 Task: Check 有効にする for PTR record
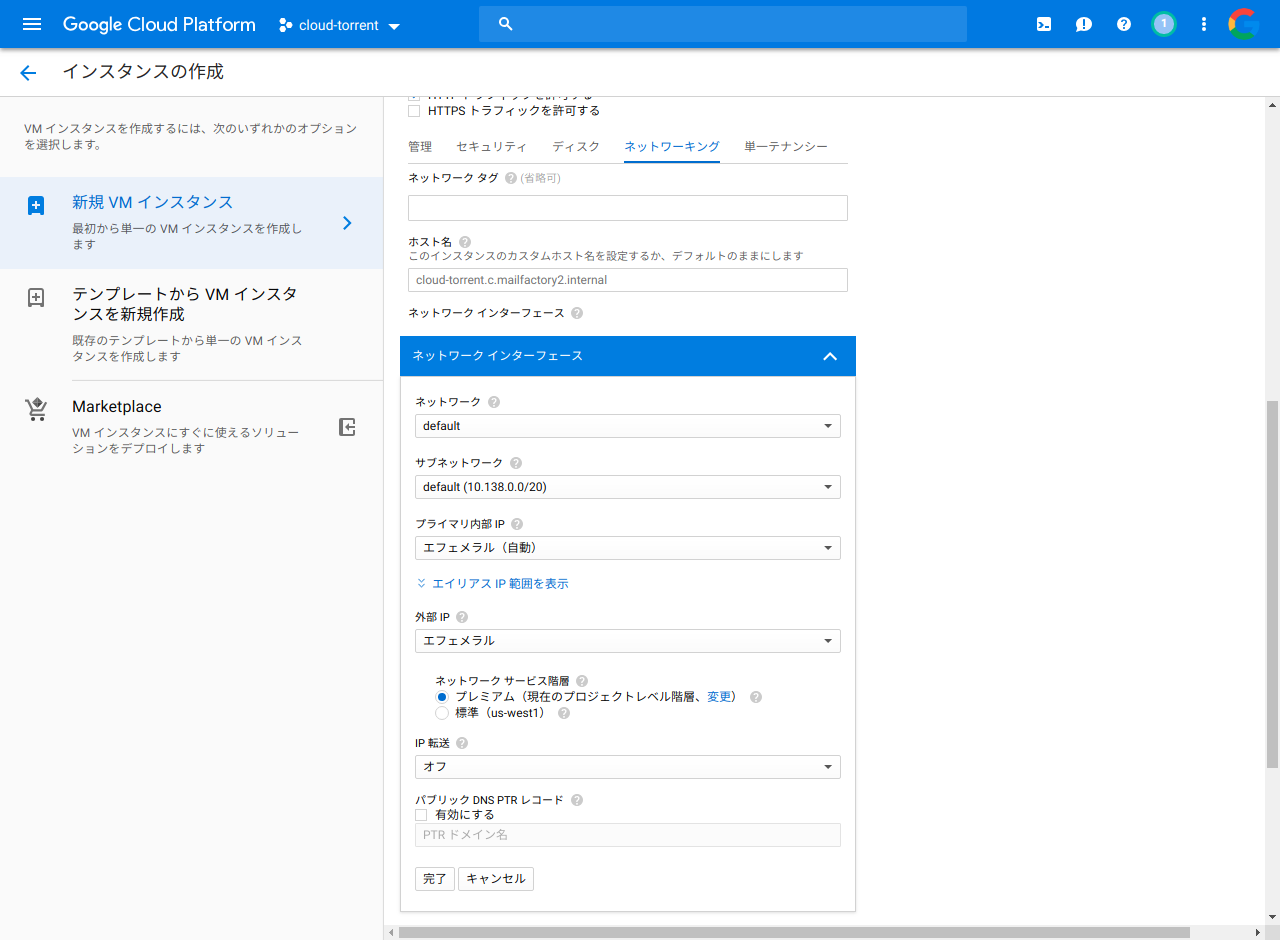tap(421, 815)
